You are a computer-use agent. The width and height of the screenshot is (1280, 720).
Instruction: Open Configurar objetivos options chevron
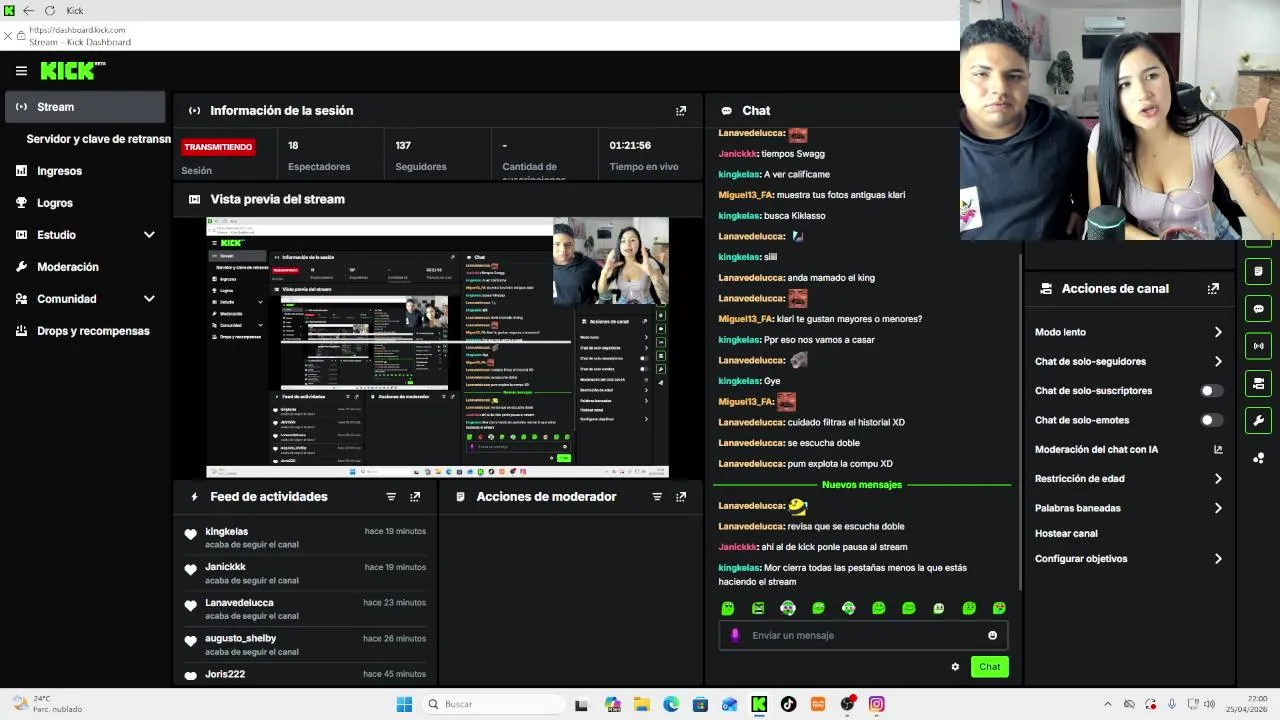1218,559
